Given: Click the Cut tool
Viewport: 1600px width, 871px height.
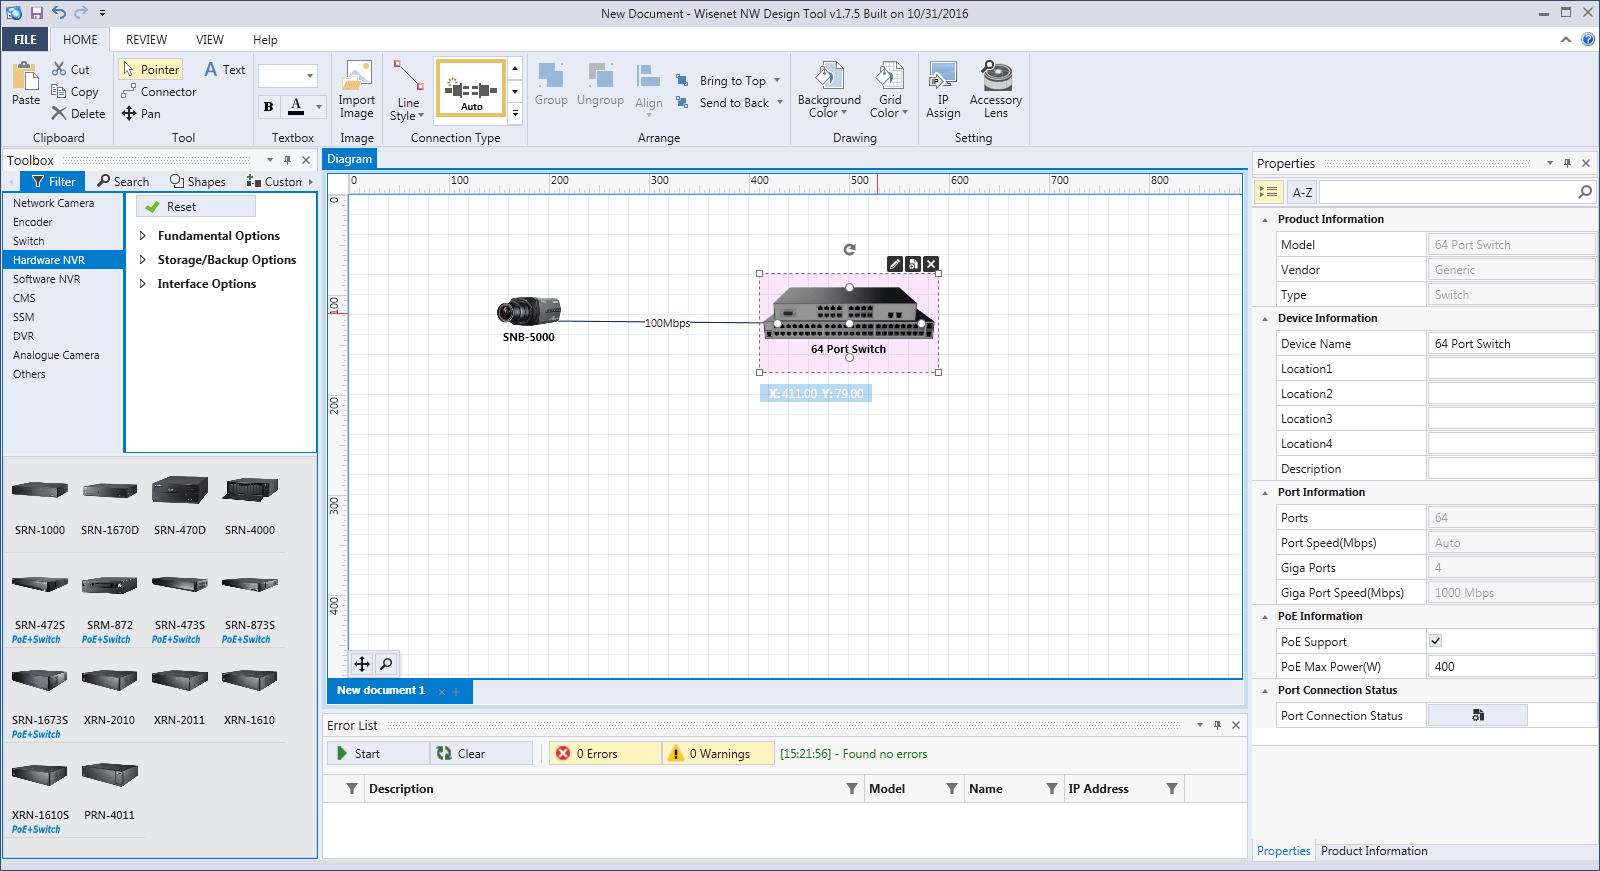Looking at the screenshot, I should pos(71,70).
